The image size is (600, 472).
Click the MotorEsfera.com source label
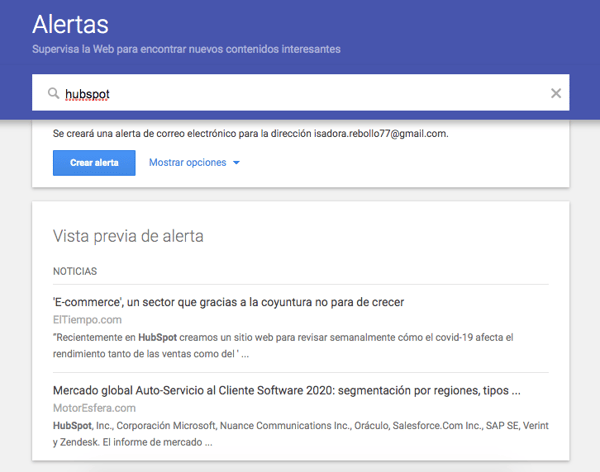pyautogui.click(x=94, y=408)
